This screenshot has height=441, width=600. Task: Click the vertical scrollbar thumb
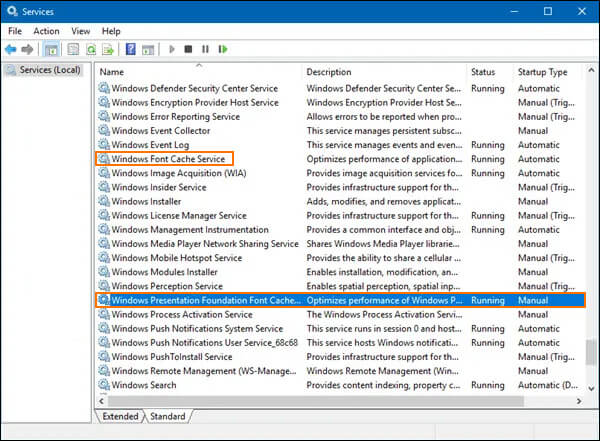(591, 351)
